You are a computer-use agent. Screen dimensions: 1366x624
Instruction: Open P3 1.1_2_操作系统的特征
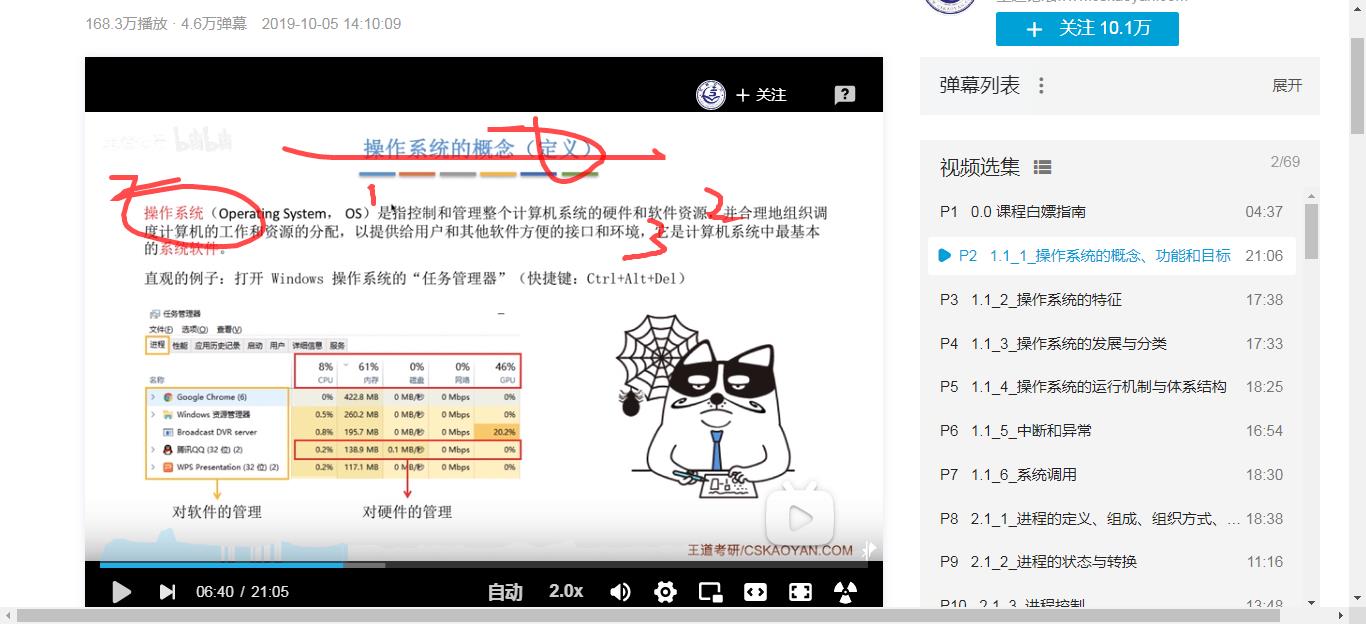(1112, 300)
